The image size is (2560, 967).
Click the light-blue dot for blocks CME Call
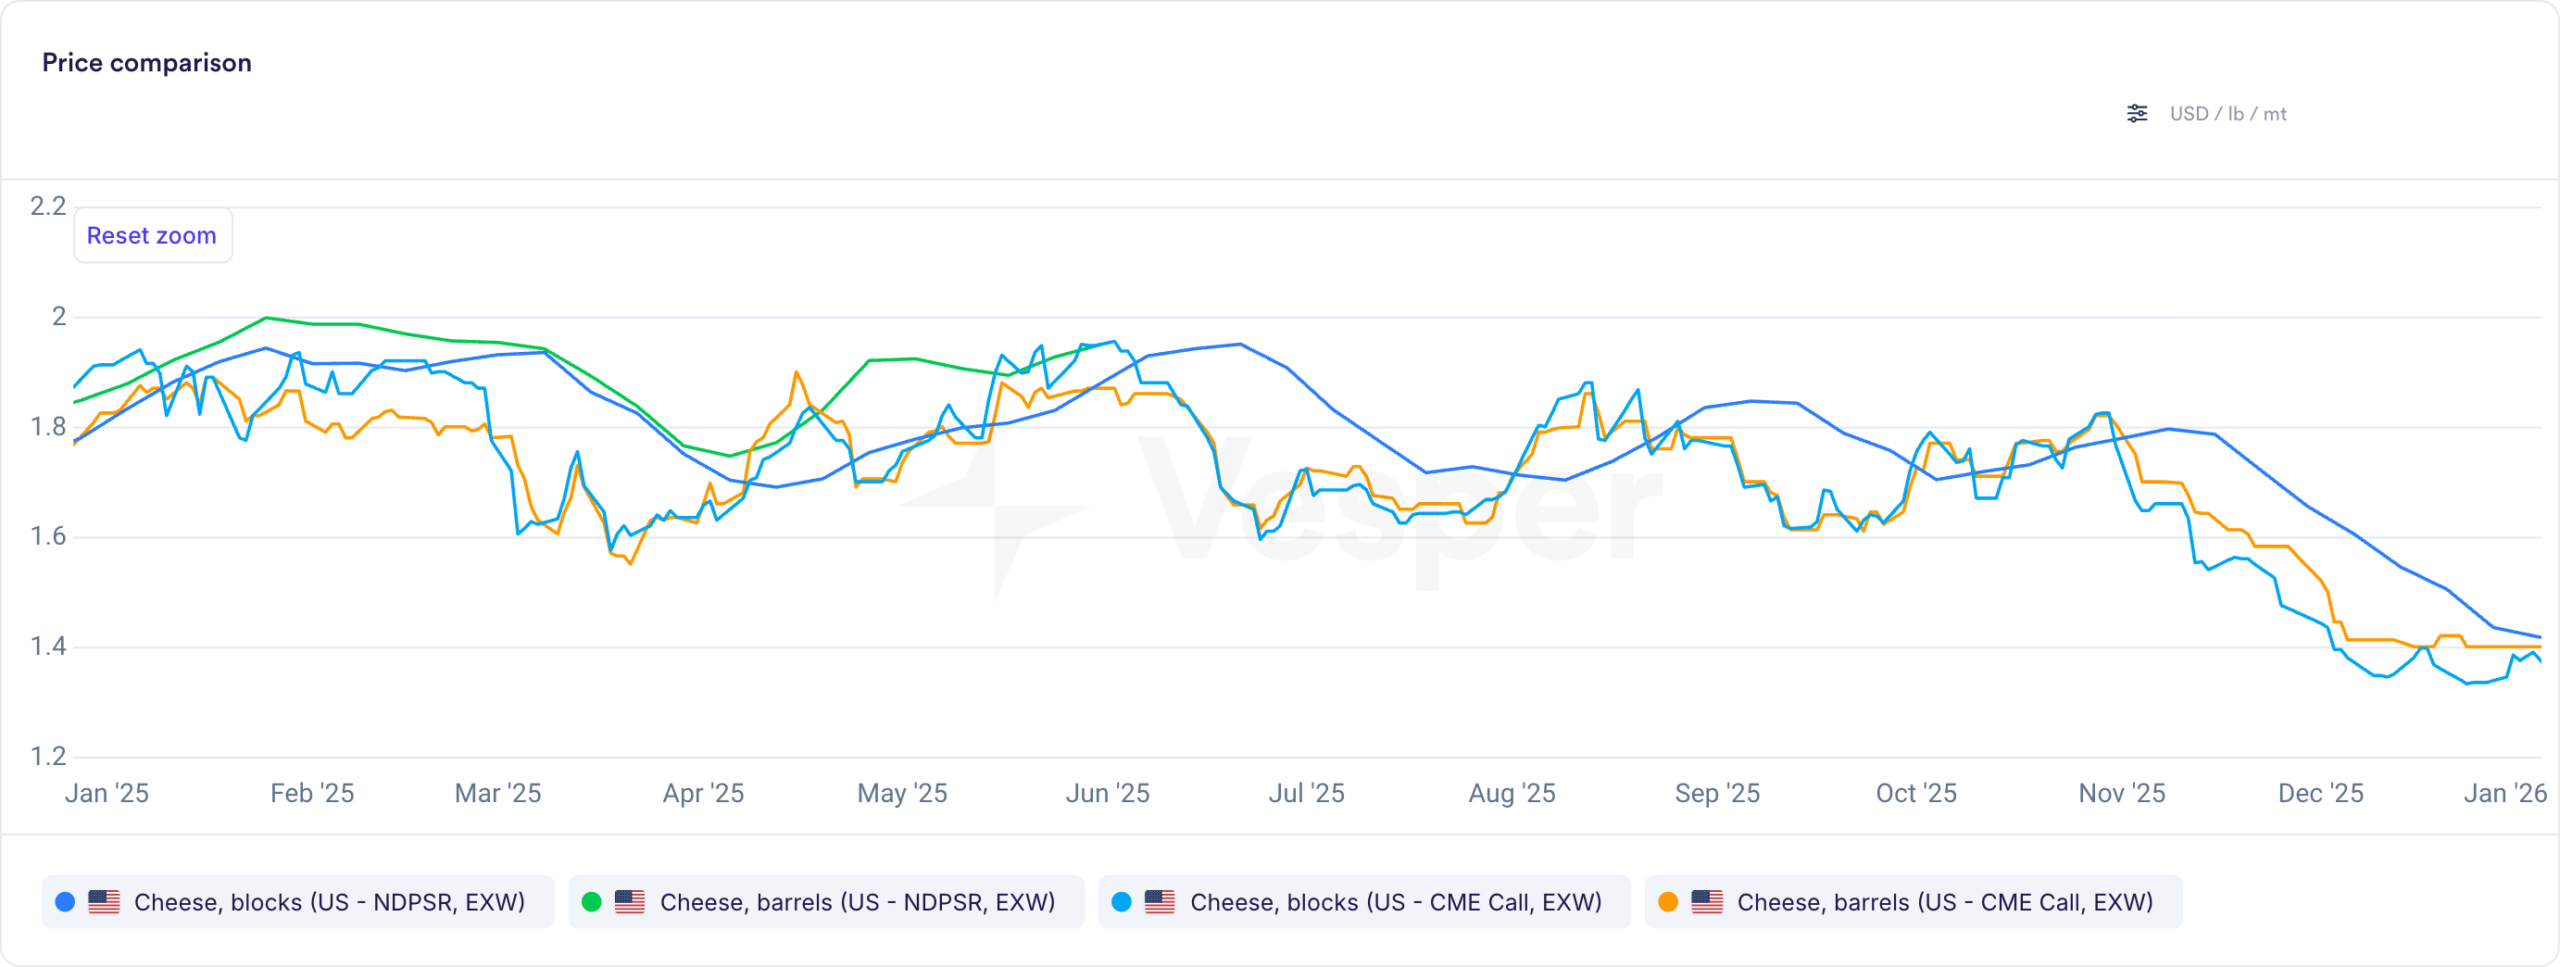[x=1121, y=902]
